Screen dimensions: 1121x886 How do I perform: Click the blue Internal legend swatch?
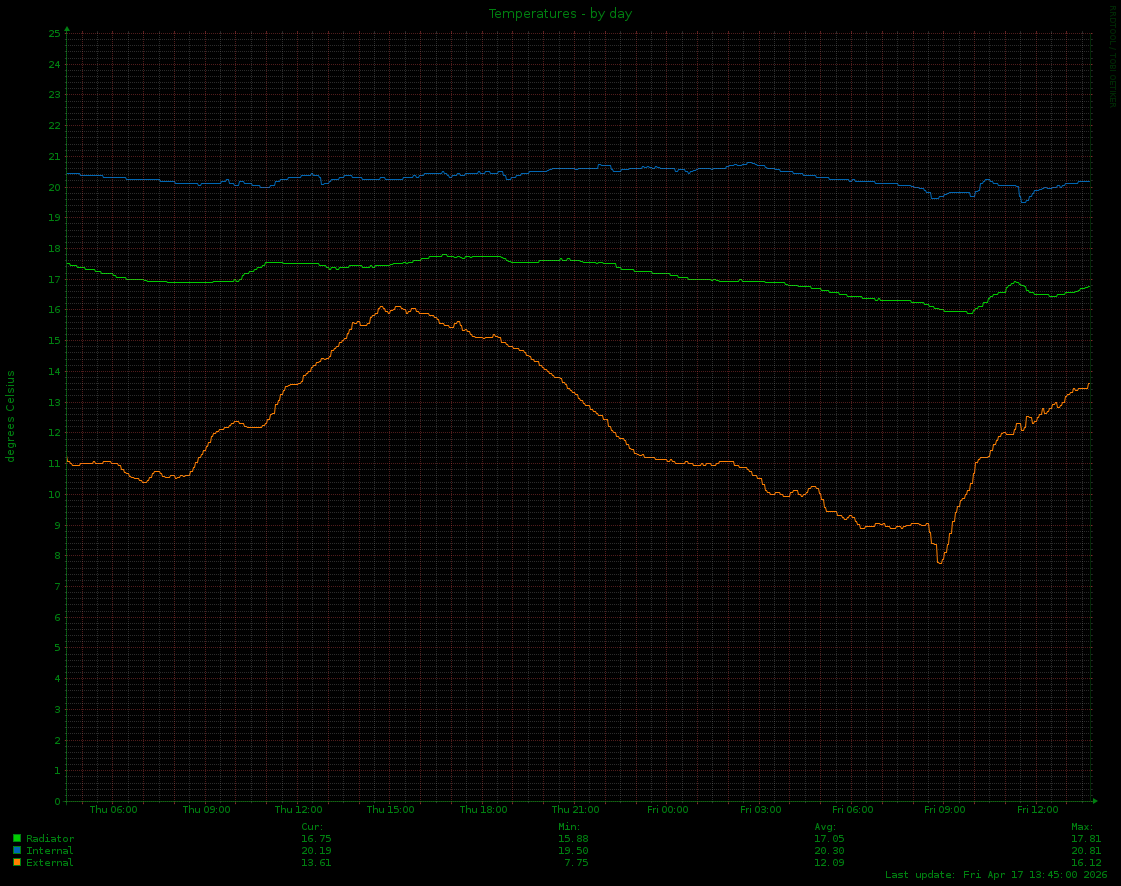(17, 850)
